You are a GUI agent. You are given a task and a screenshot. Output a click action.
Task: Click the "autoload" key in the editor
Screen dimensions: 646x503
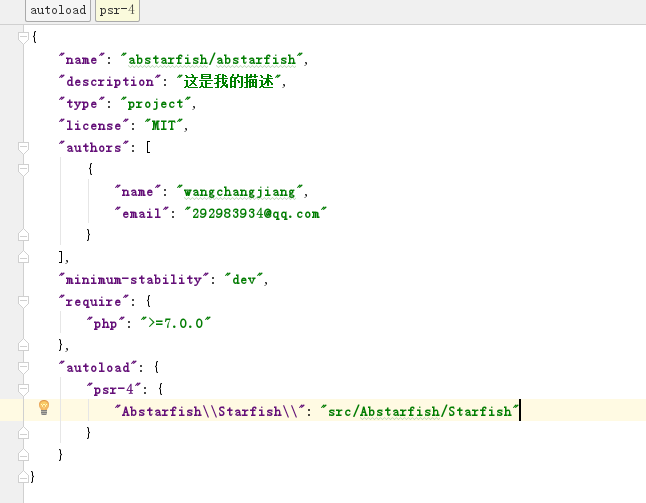98,367
